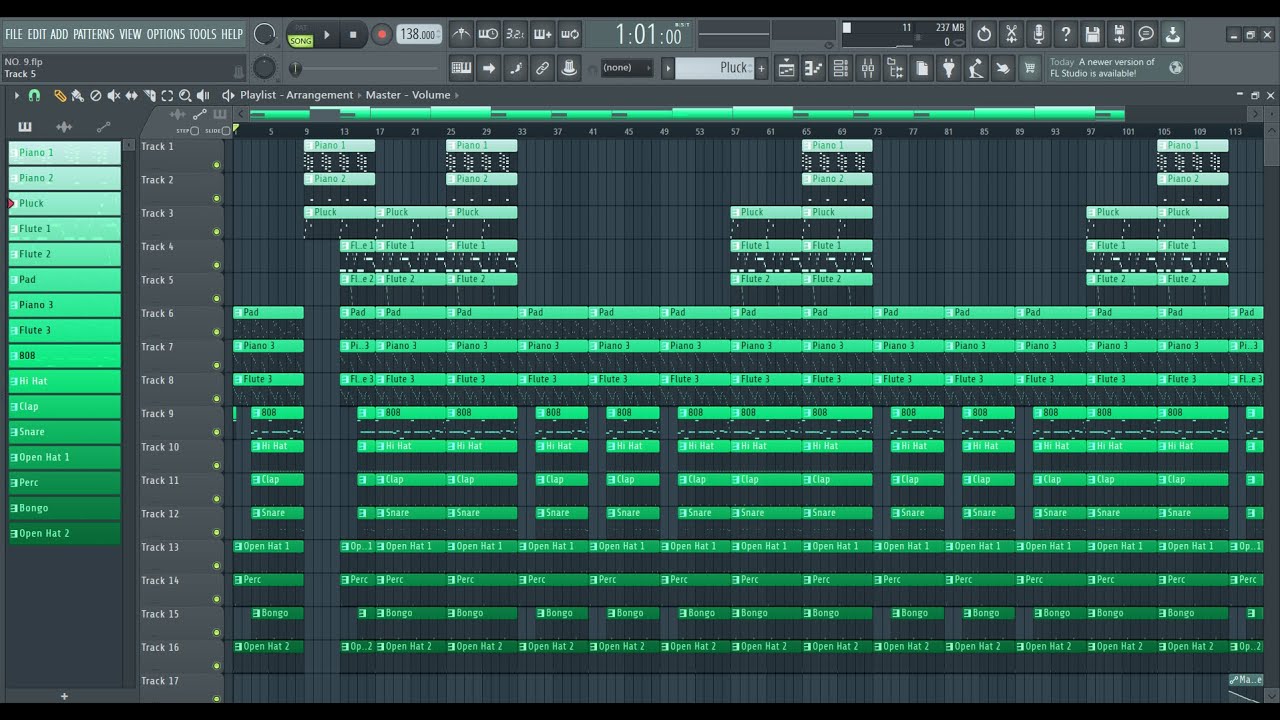This screenshot has width=1280, height=720.
Task: Select the pencil draw tool in playlist
Action: pos(60,95)
